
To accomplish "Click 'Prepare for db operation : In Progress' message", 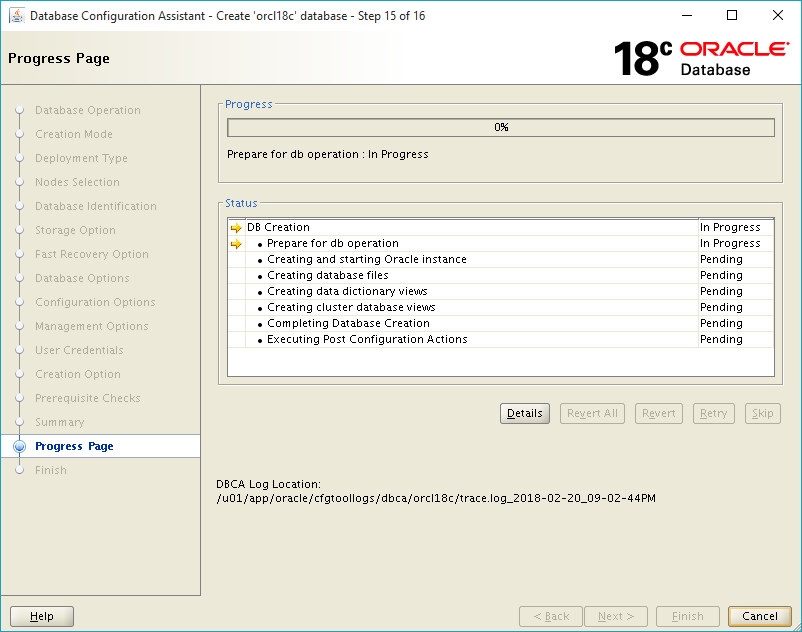I will click(x=328, y=154).
